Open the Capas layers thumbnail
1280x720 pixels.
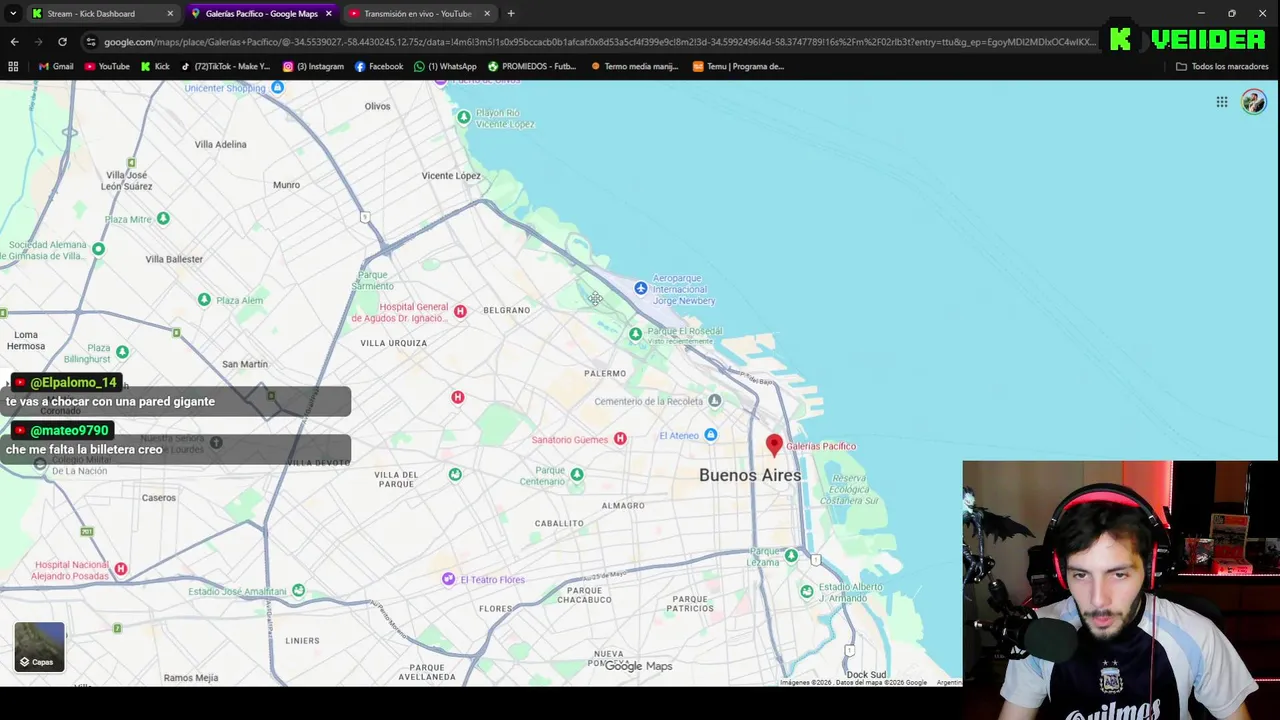(40, 647)
